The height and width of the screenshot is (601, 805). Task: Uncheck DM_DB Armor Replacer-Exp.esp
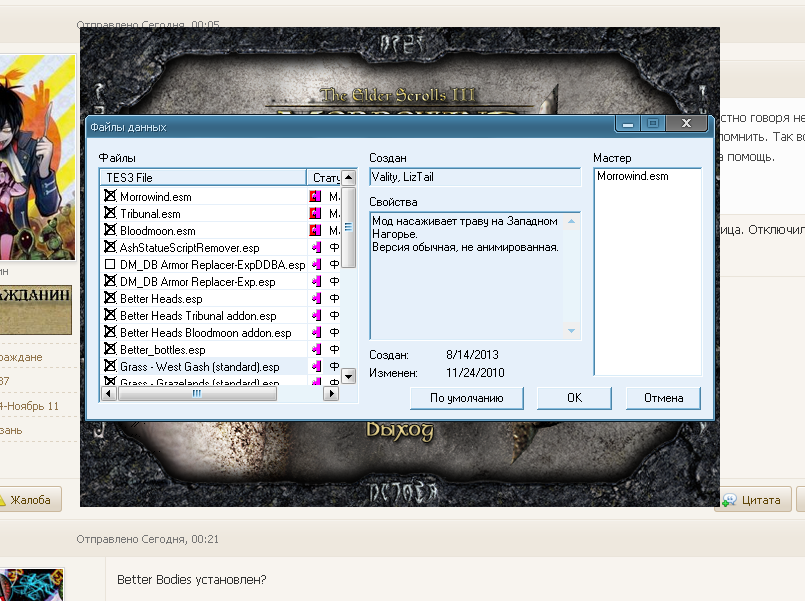[x=110, y=281]
